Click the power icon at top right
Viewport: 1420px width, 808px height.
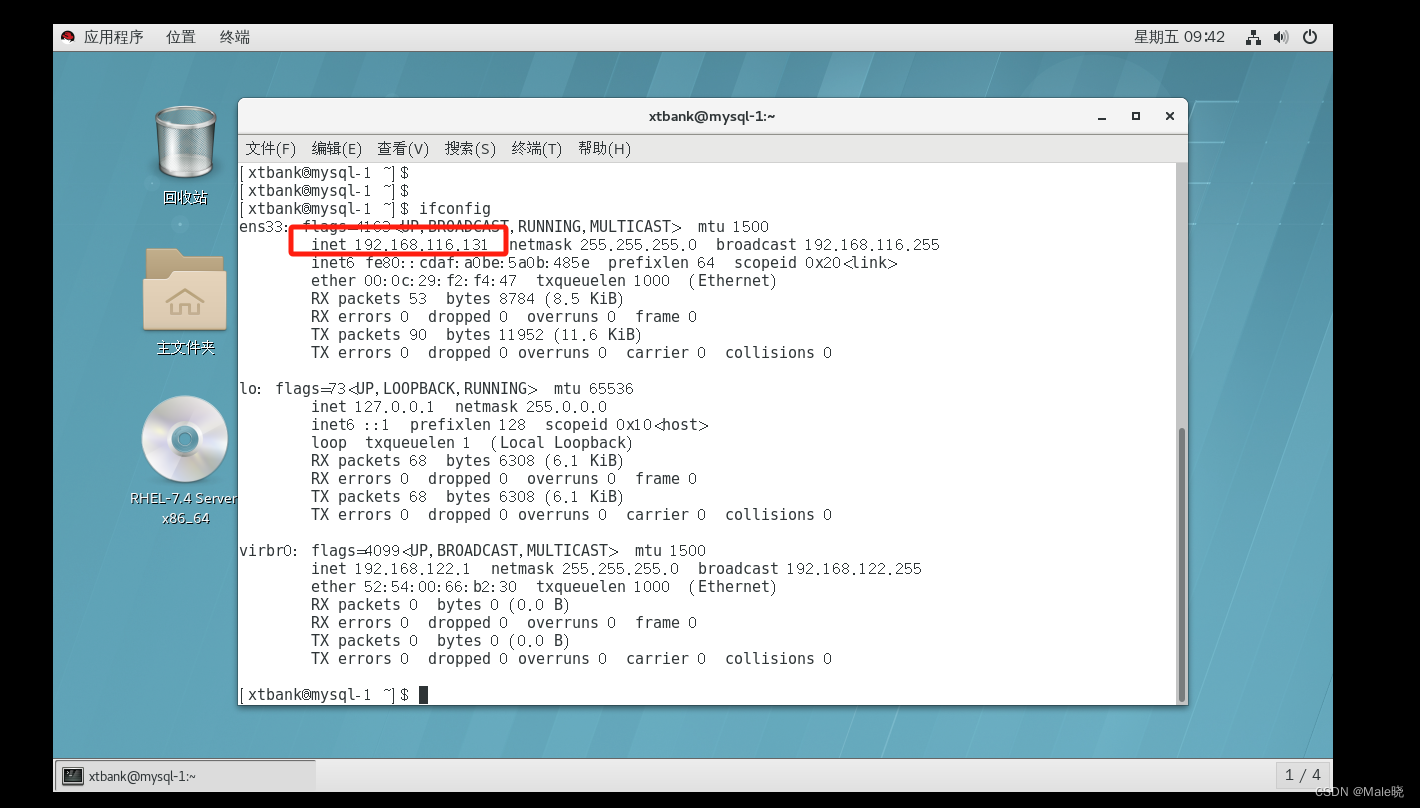1310,36
